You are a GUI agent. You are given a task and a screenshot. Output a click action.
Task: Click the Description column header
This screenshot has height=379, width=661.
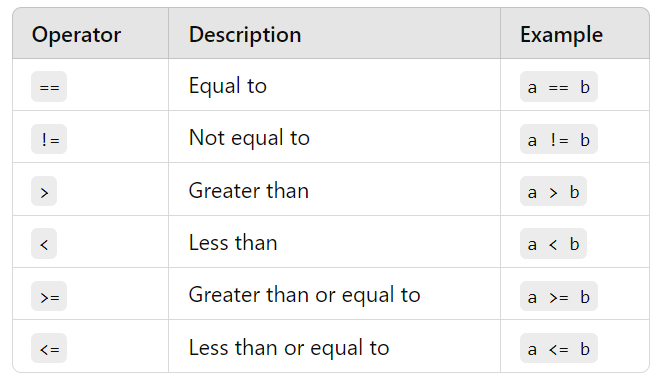click(x=245, y=35)
